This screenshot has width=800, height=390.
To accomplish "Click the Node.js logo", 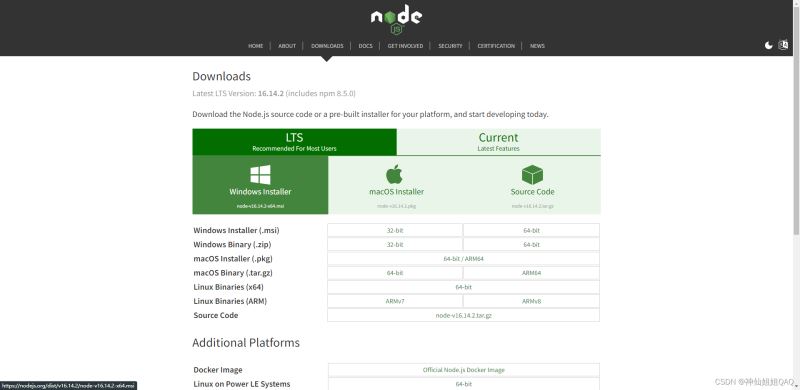I will (x=396, y=20).
